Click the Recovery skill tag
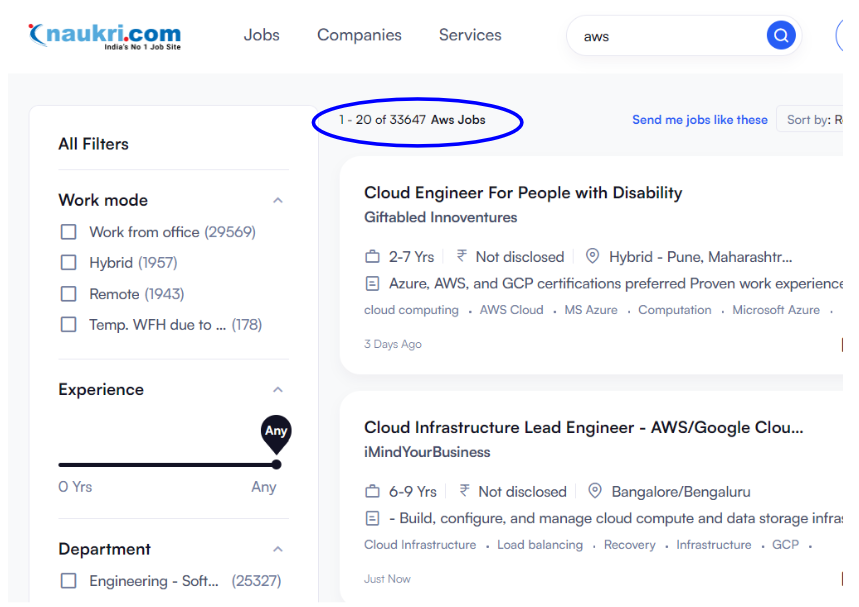The height and width of the screenshot is (607, 859). (x=629, y=545)
